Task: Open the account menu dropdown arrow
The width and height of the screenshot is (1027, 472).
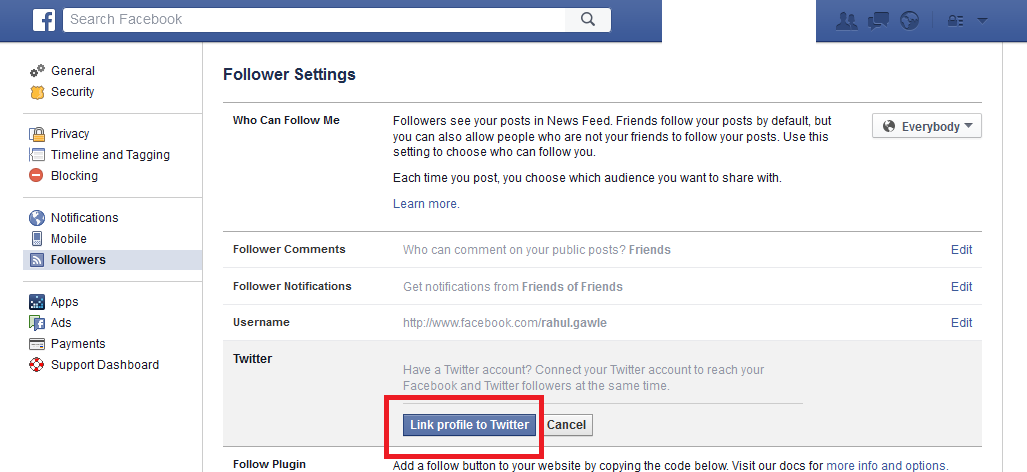Action: point(982,20)
